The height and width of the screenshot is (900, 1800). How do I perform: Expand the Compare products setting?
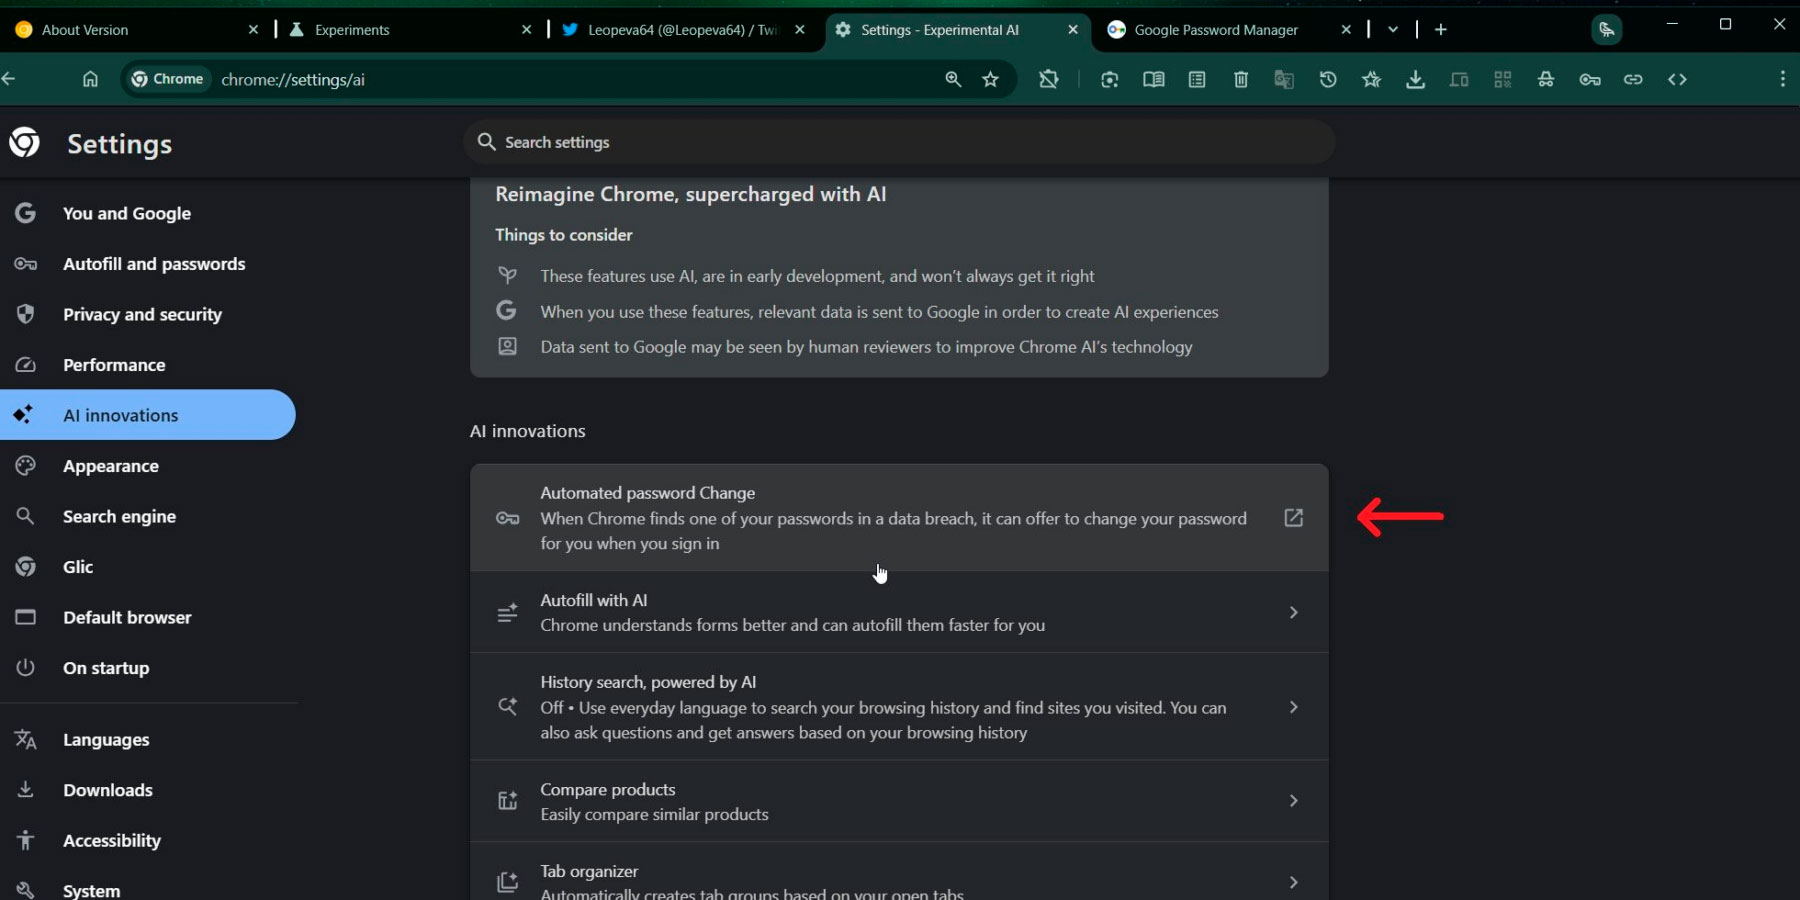pyautogui.click(x=1293, y=801)
